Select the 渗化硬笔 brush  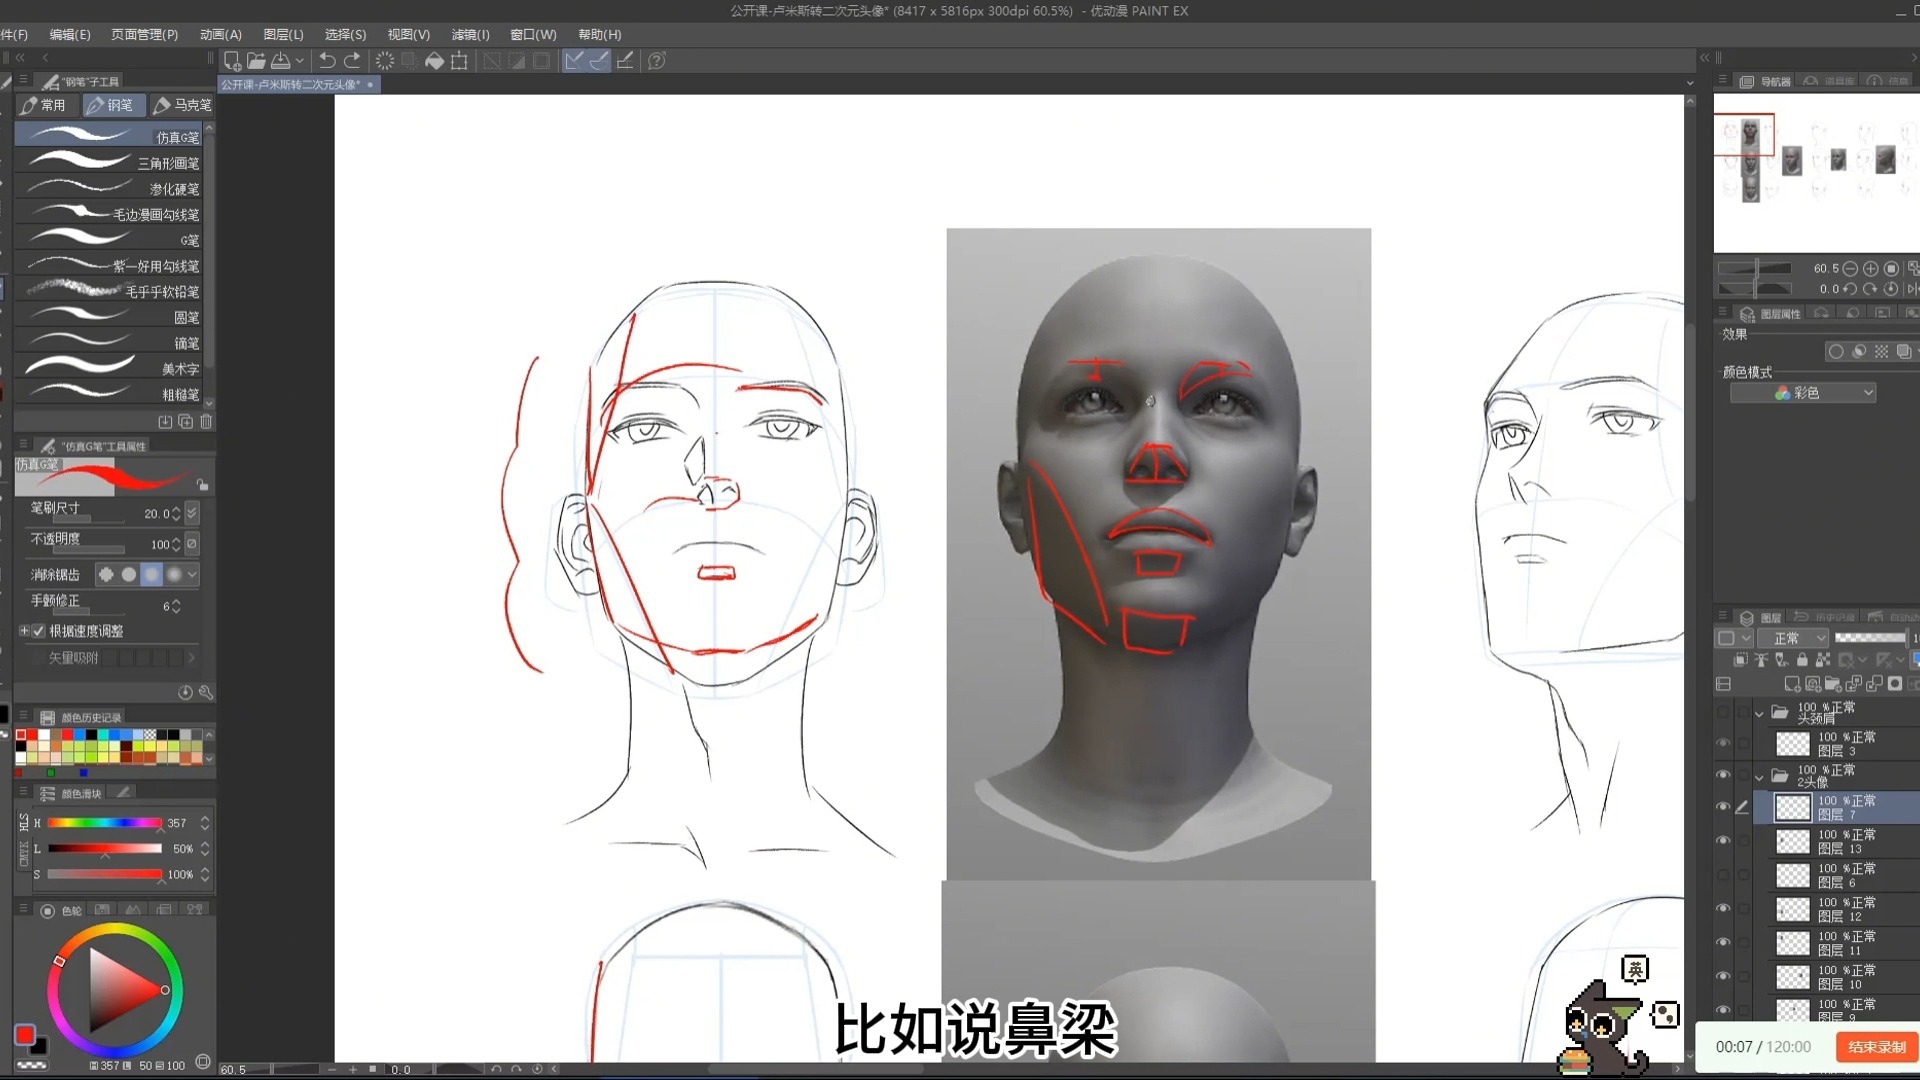click(x=109, y=188)
